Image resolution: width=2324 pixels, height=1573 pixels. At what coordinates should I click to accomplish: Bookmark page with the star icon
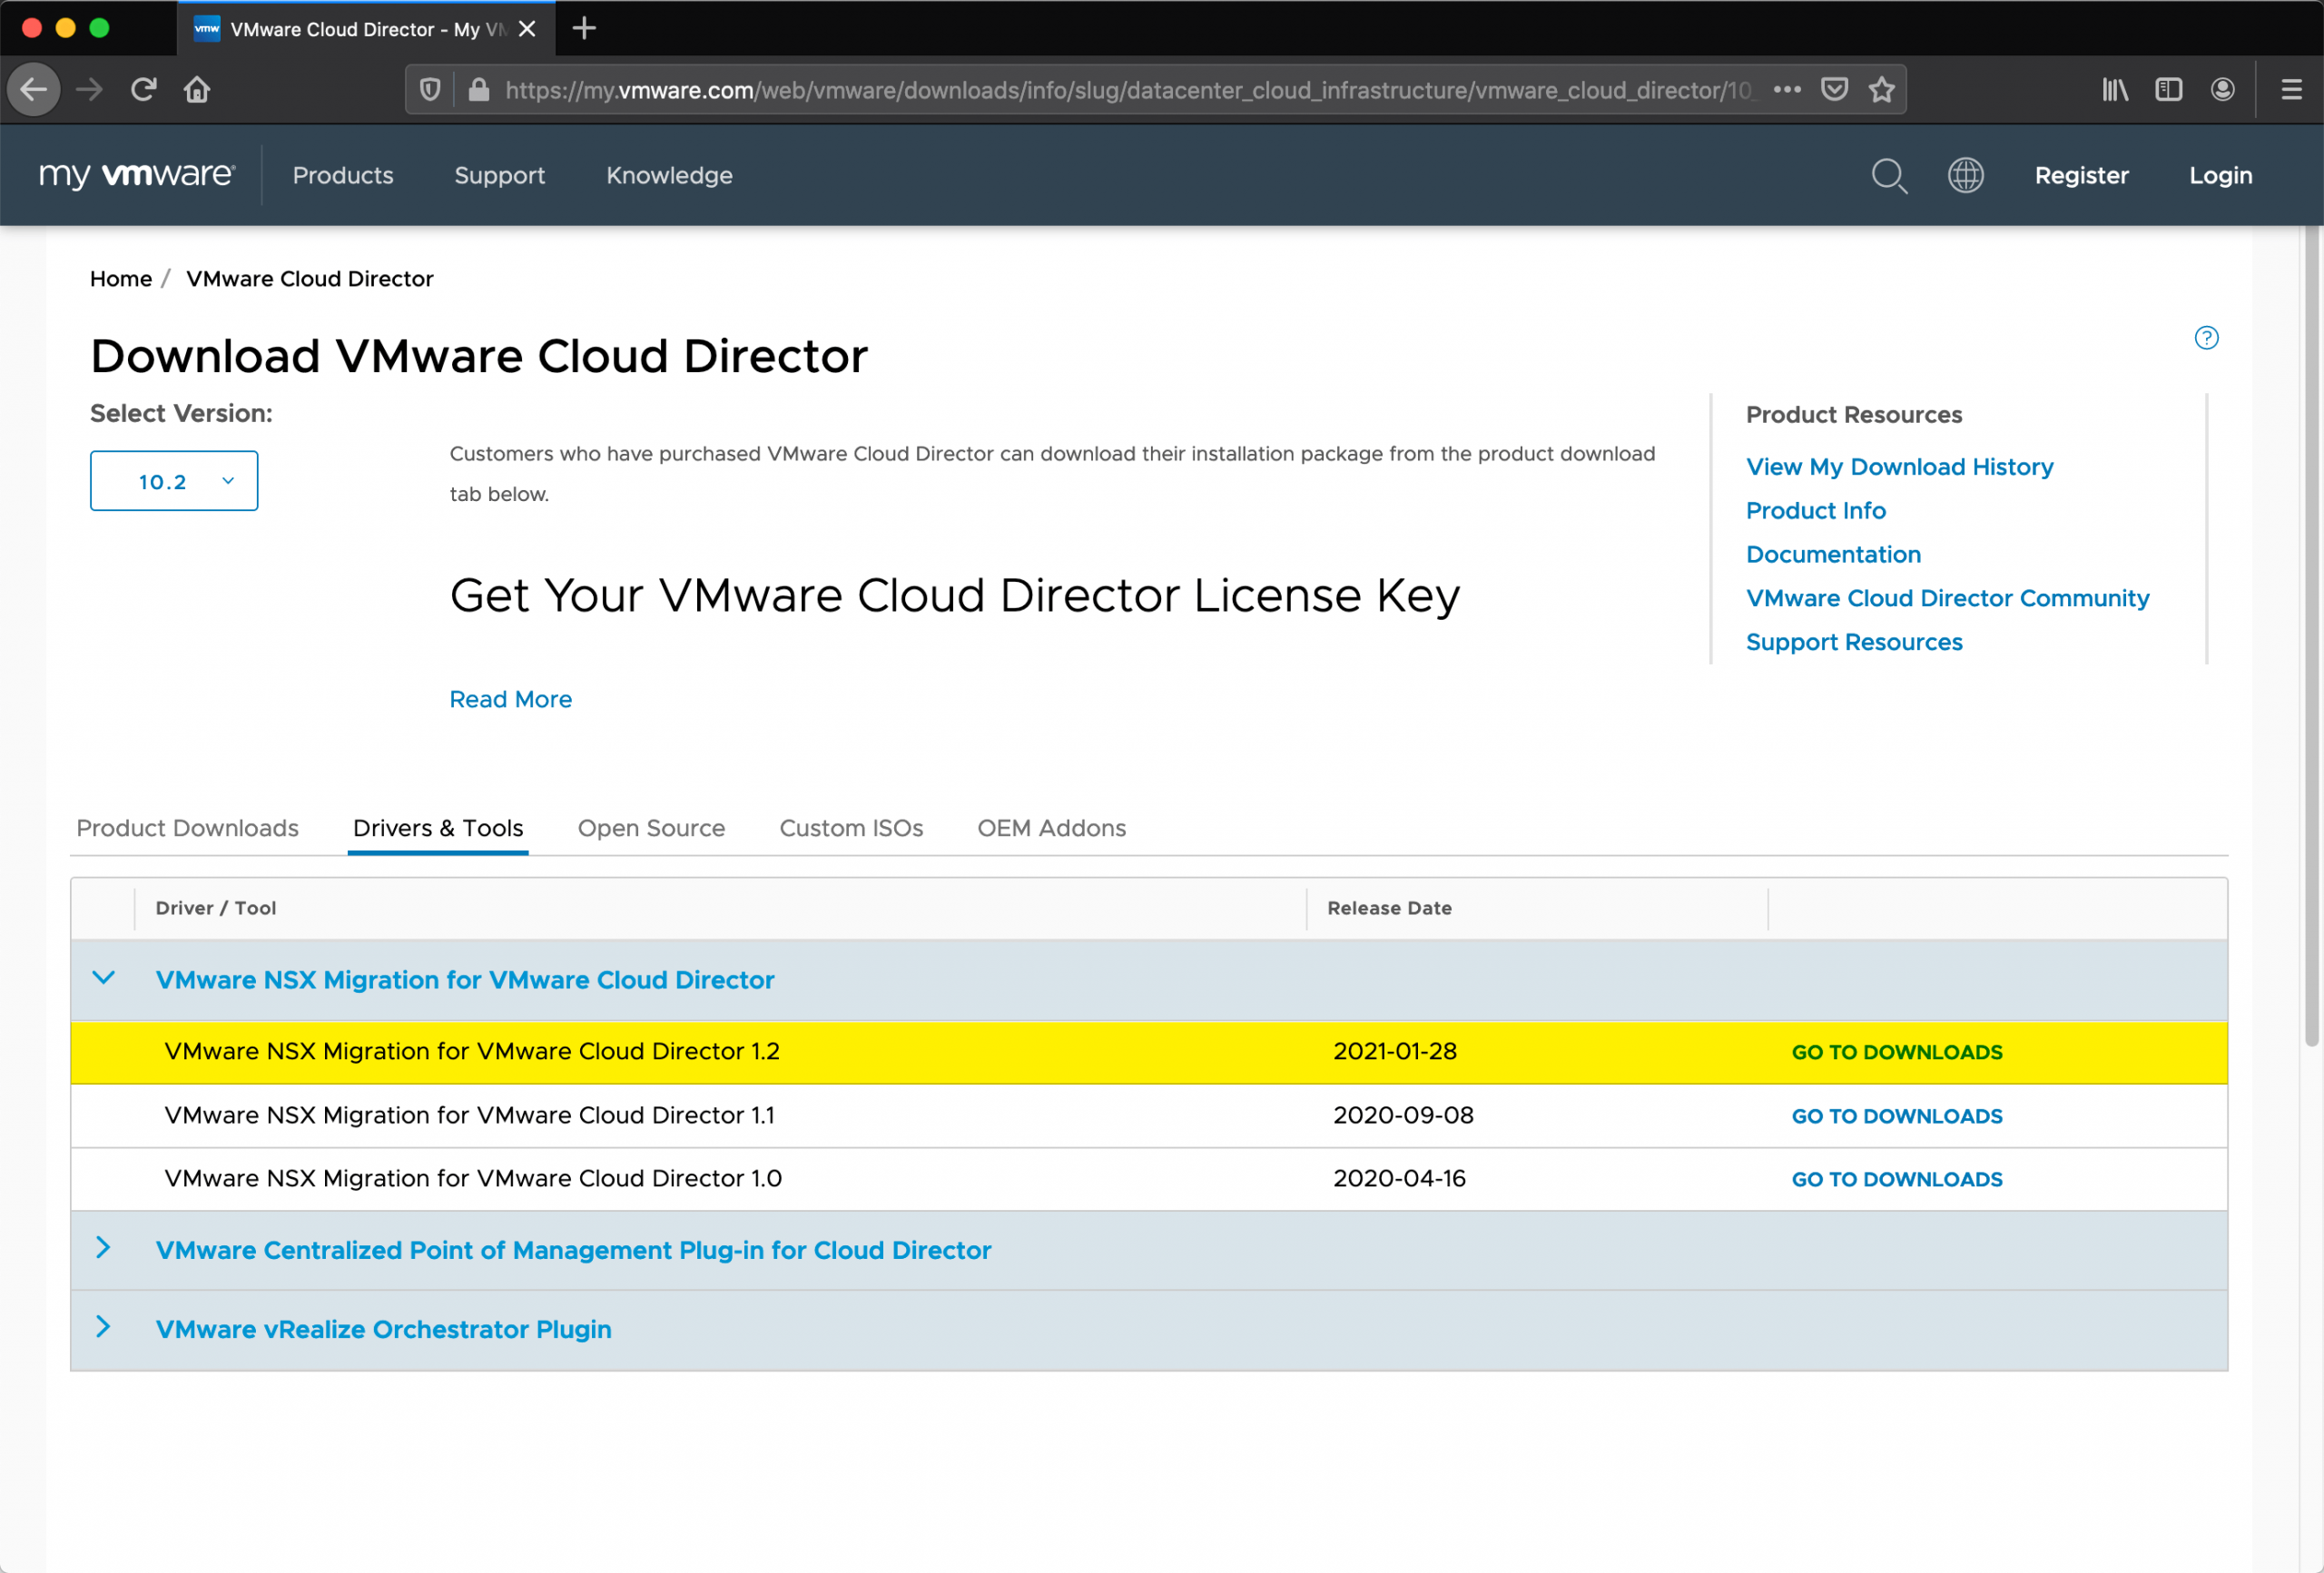tap(1881, 90)
